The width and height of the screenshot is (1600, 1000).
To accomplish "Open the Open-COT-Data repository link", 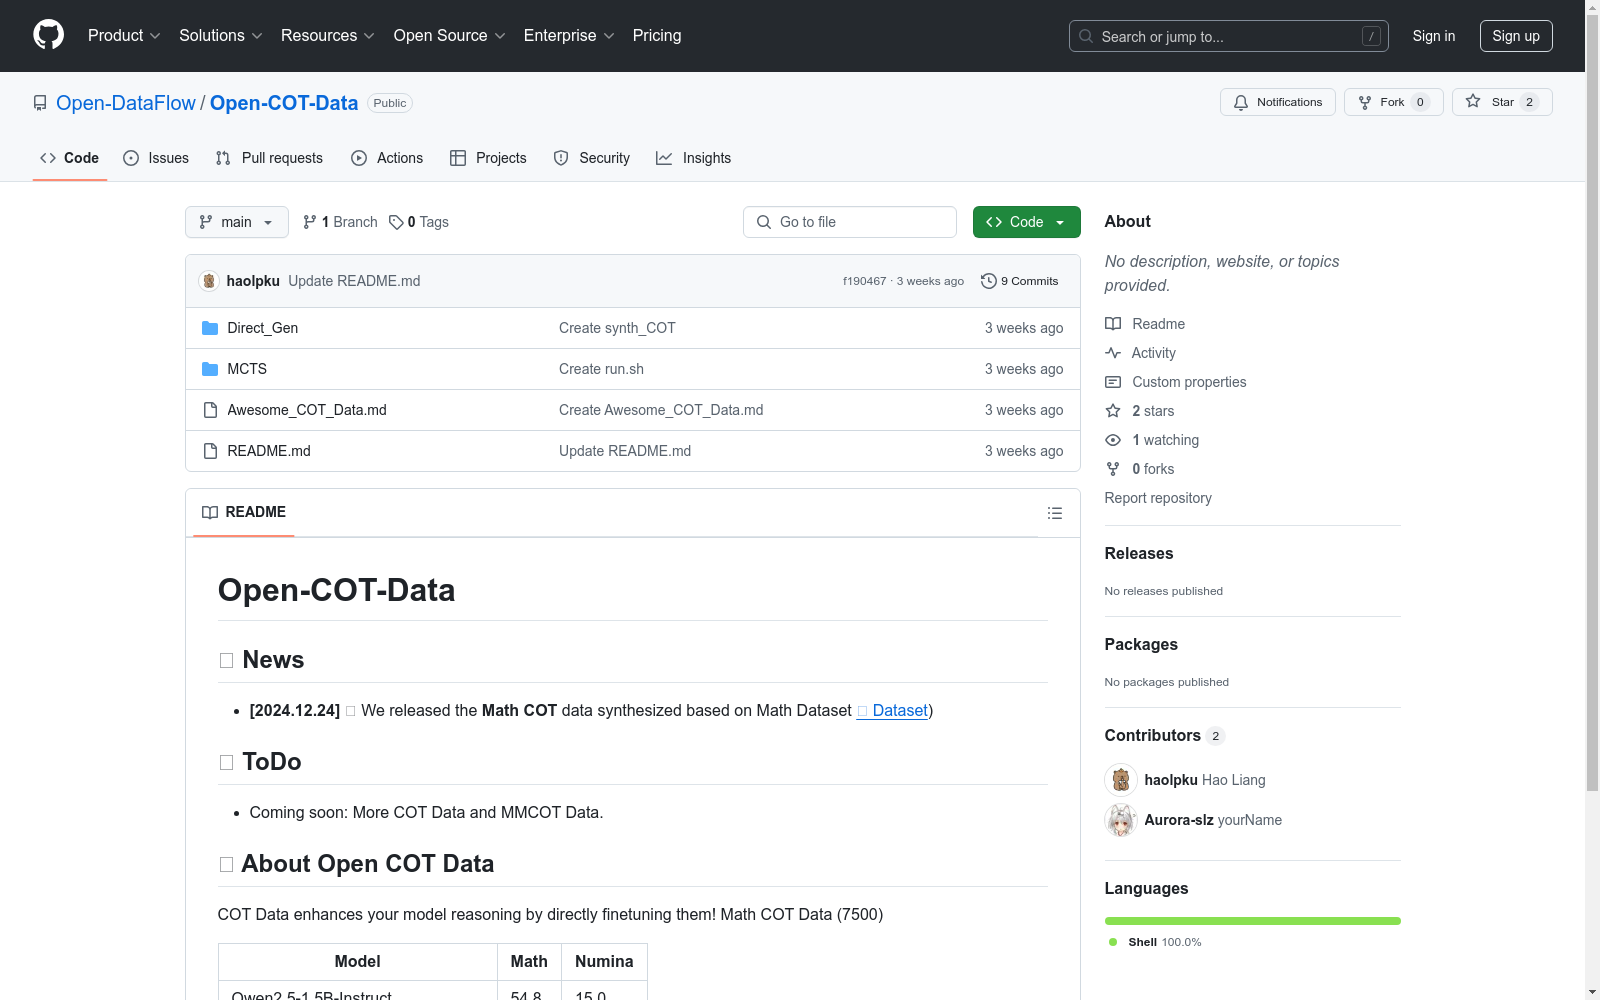I will coord(284,103).
